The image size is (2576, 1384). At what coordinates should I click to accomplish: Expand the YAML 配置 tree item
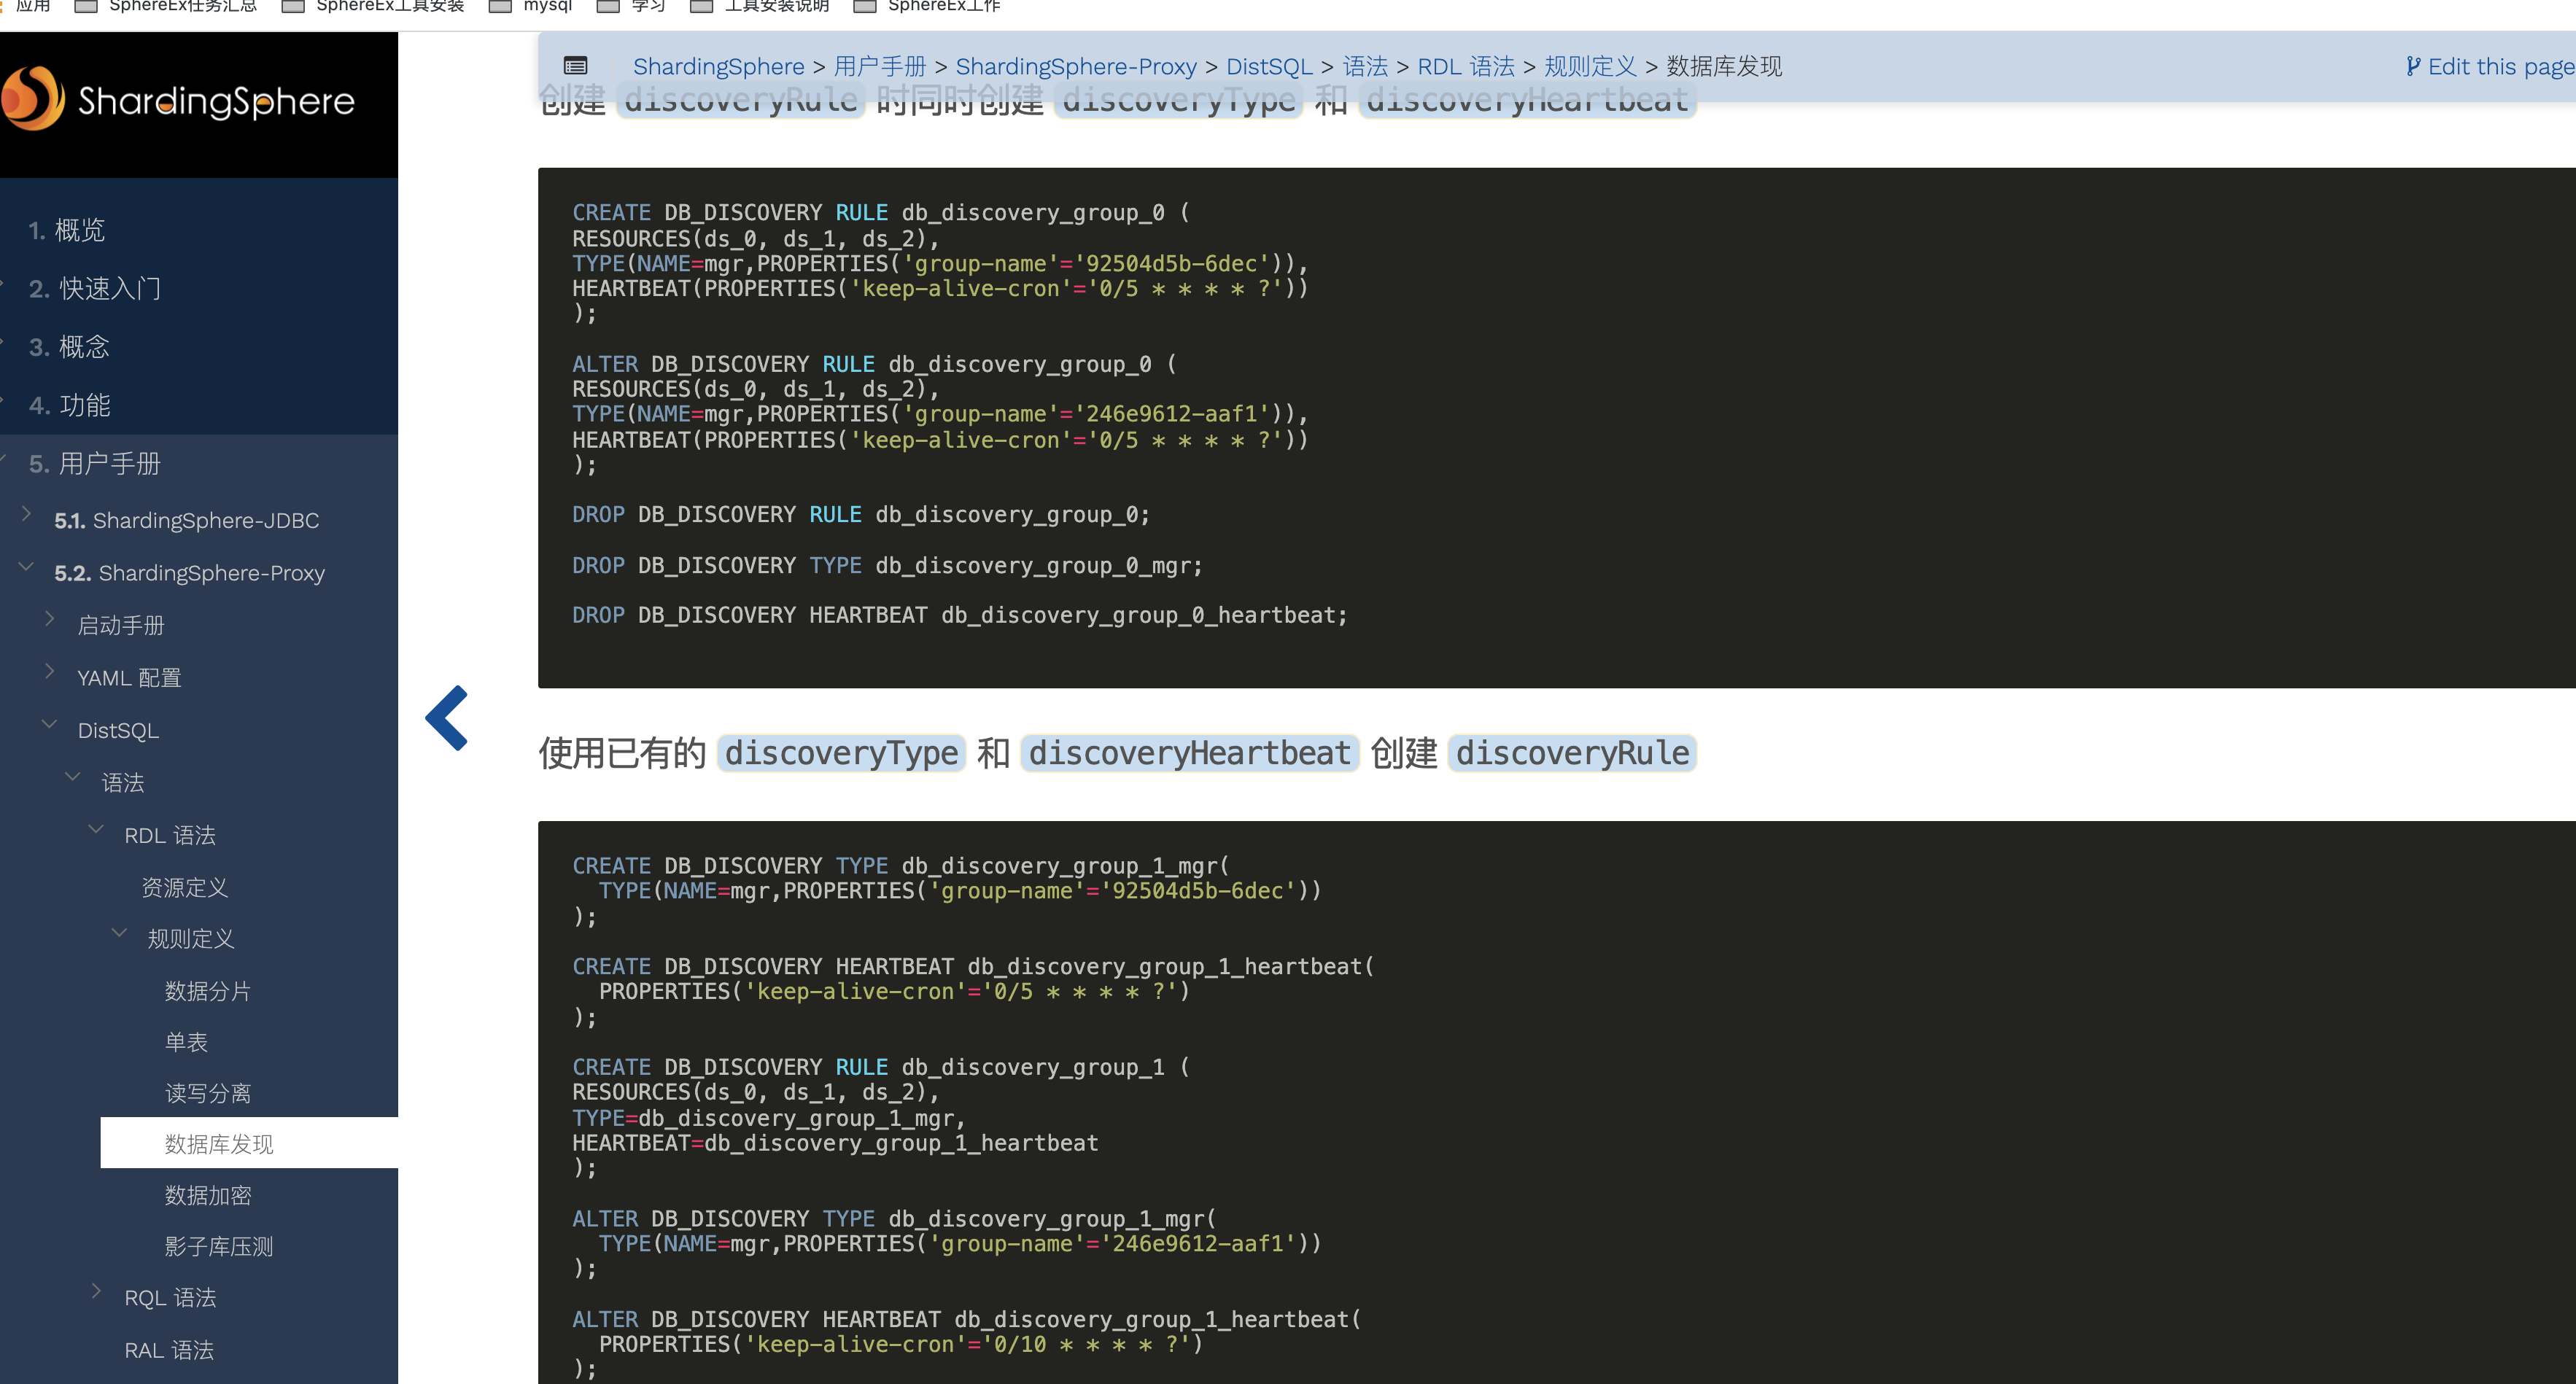tap(50, 672)
